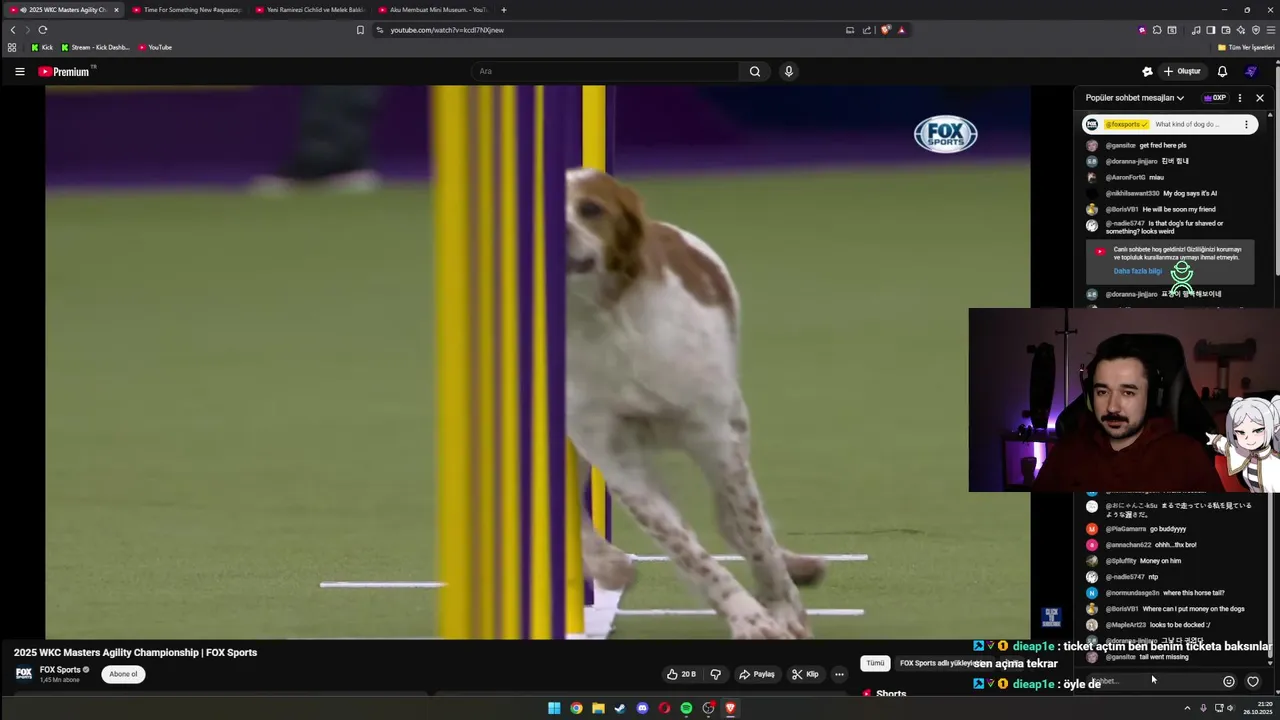The width and height of the screenshot is (1280, 720).
Task: Open Stream - Kick Dashboard bookmark
Action: tap(95, 47)
